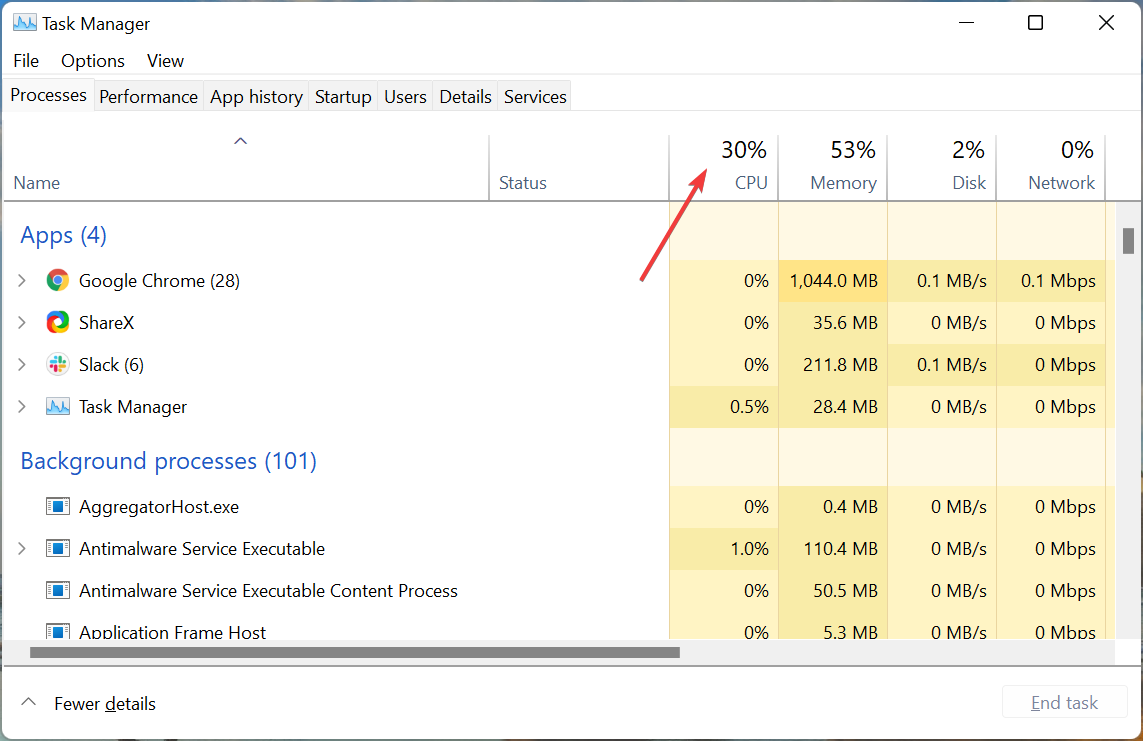
Task: Select Antimalware Service Executable Content Process name
Action: coord(268,590)
